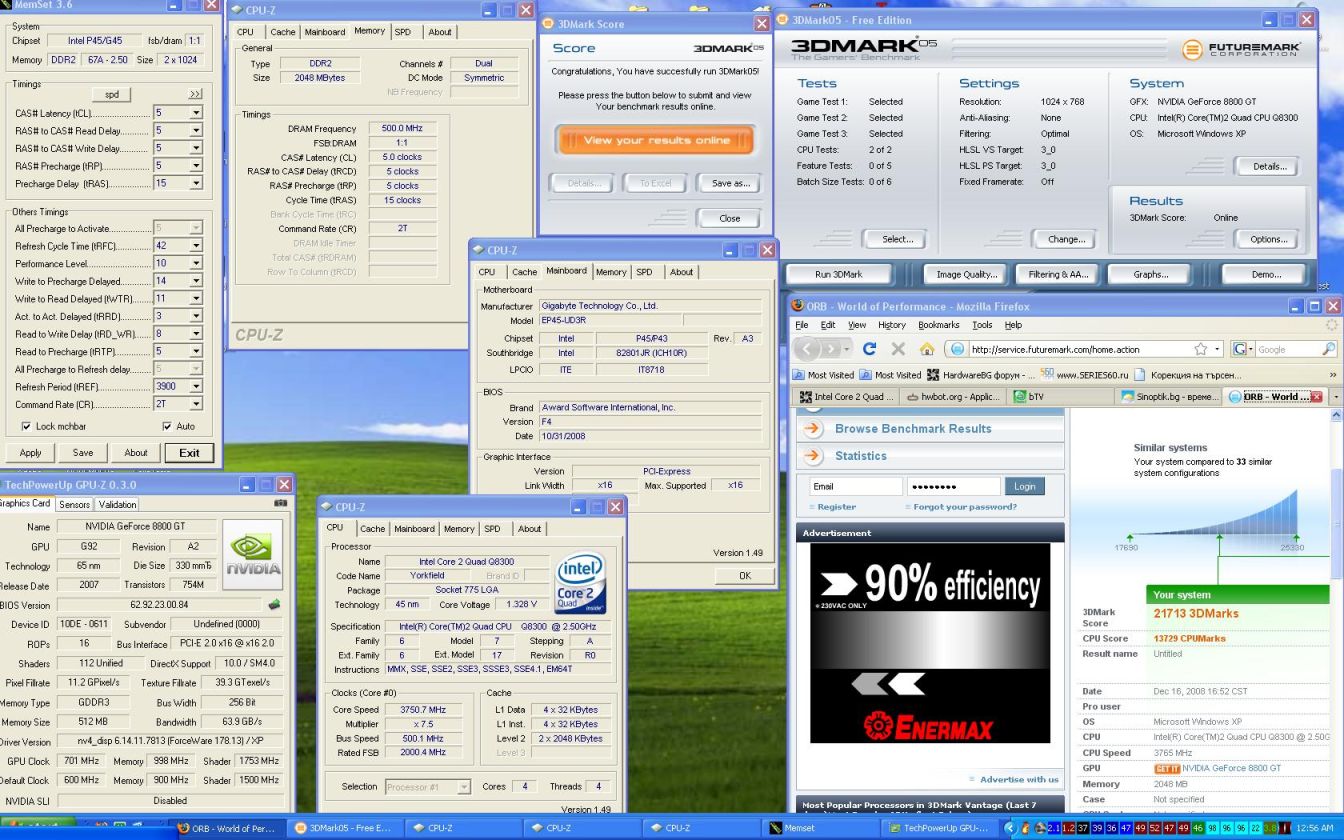Open Cache tab in CPU-Z Mainboard window
Screen dimensions: 1344x840
(x=524, y=272)
